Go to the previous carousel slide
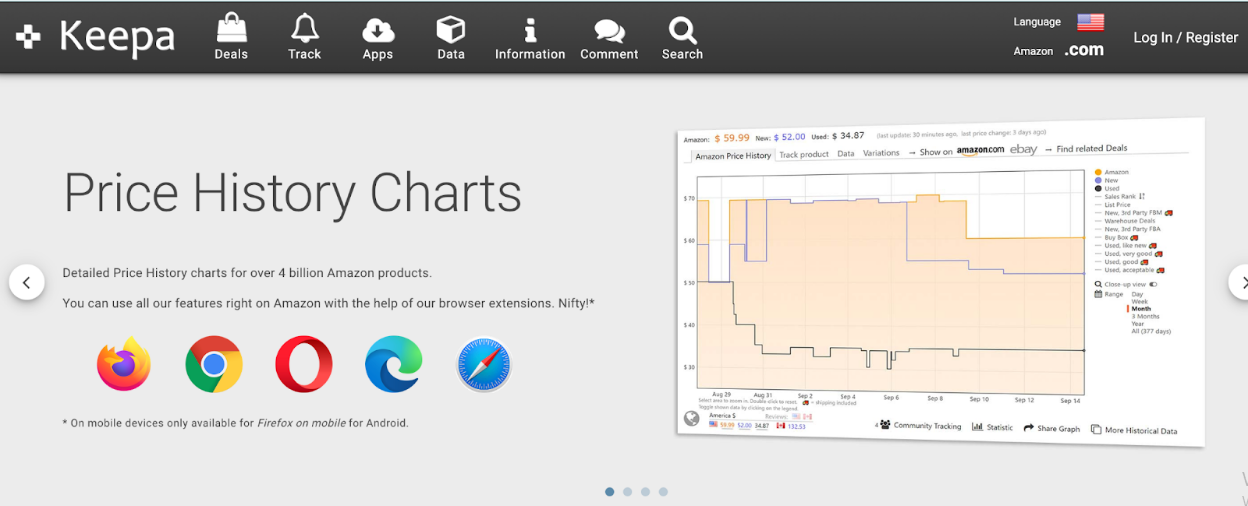 pyautogui.click(x=27, y=283)
